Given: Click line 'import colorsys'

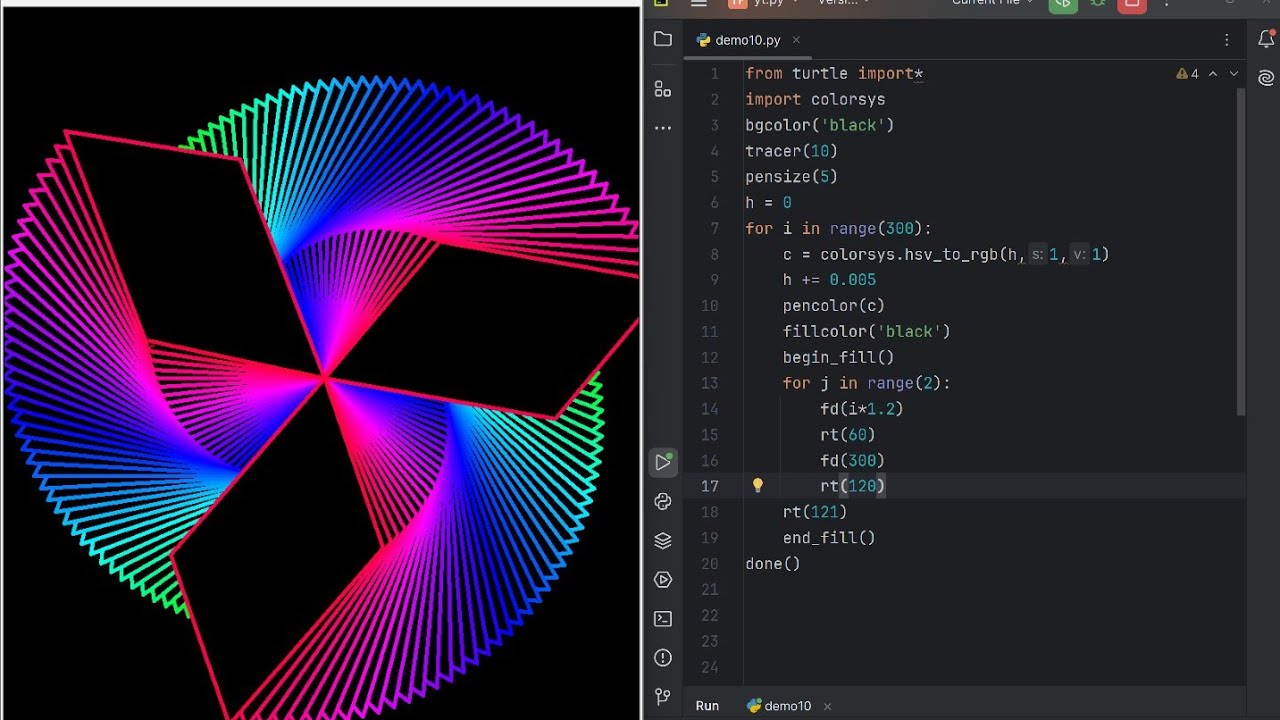Looking at the screenshot, I should pyautogui.click(x=815, y=99).
